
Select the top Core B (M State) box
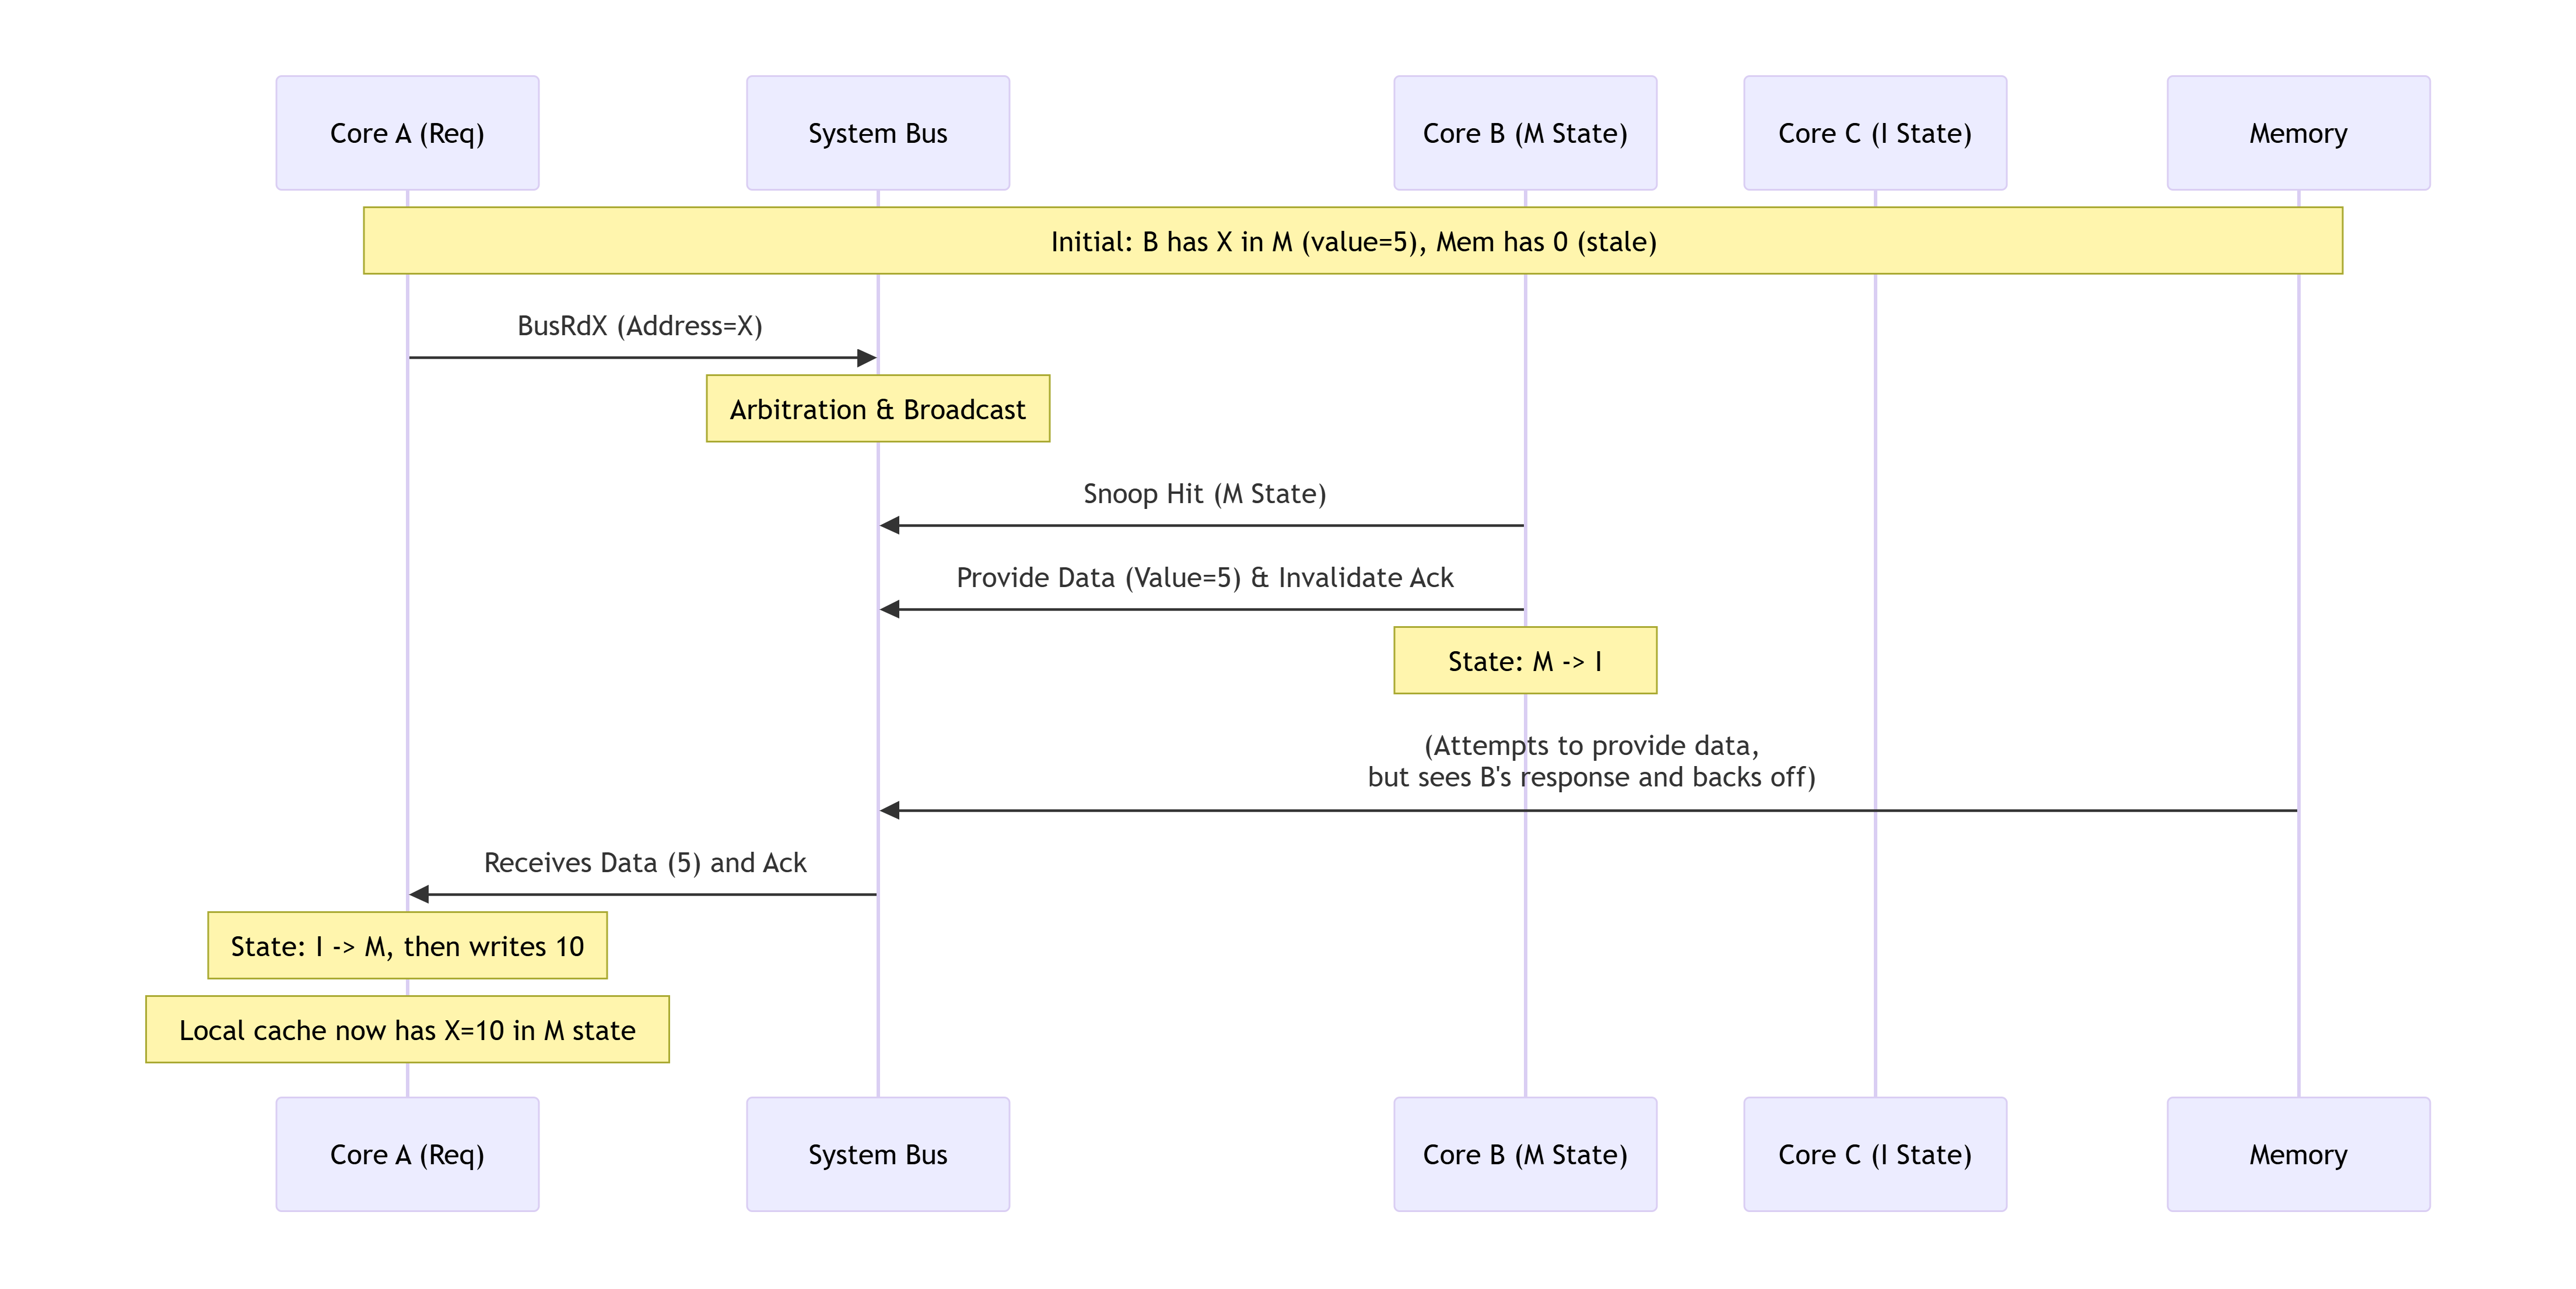(x=1524, y=133)
